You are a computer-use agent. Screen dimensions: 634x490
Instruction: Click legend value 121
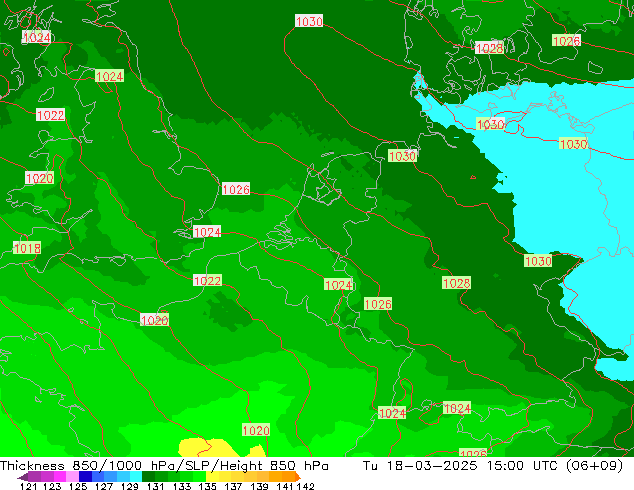point(29,486)
